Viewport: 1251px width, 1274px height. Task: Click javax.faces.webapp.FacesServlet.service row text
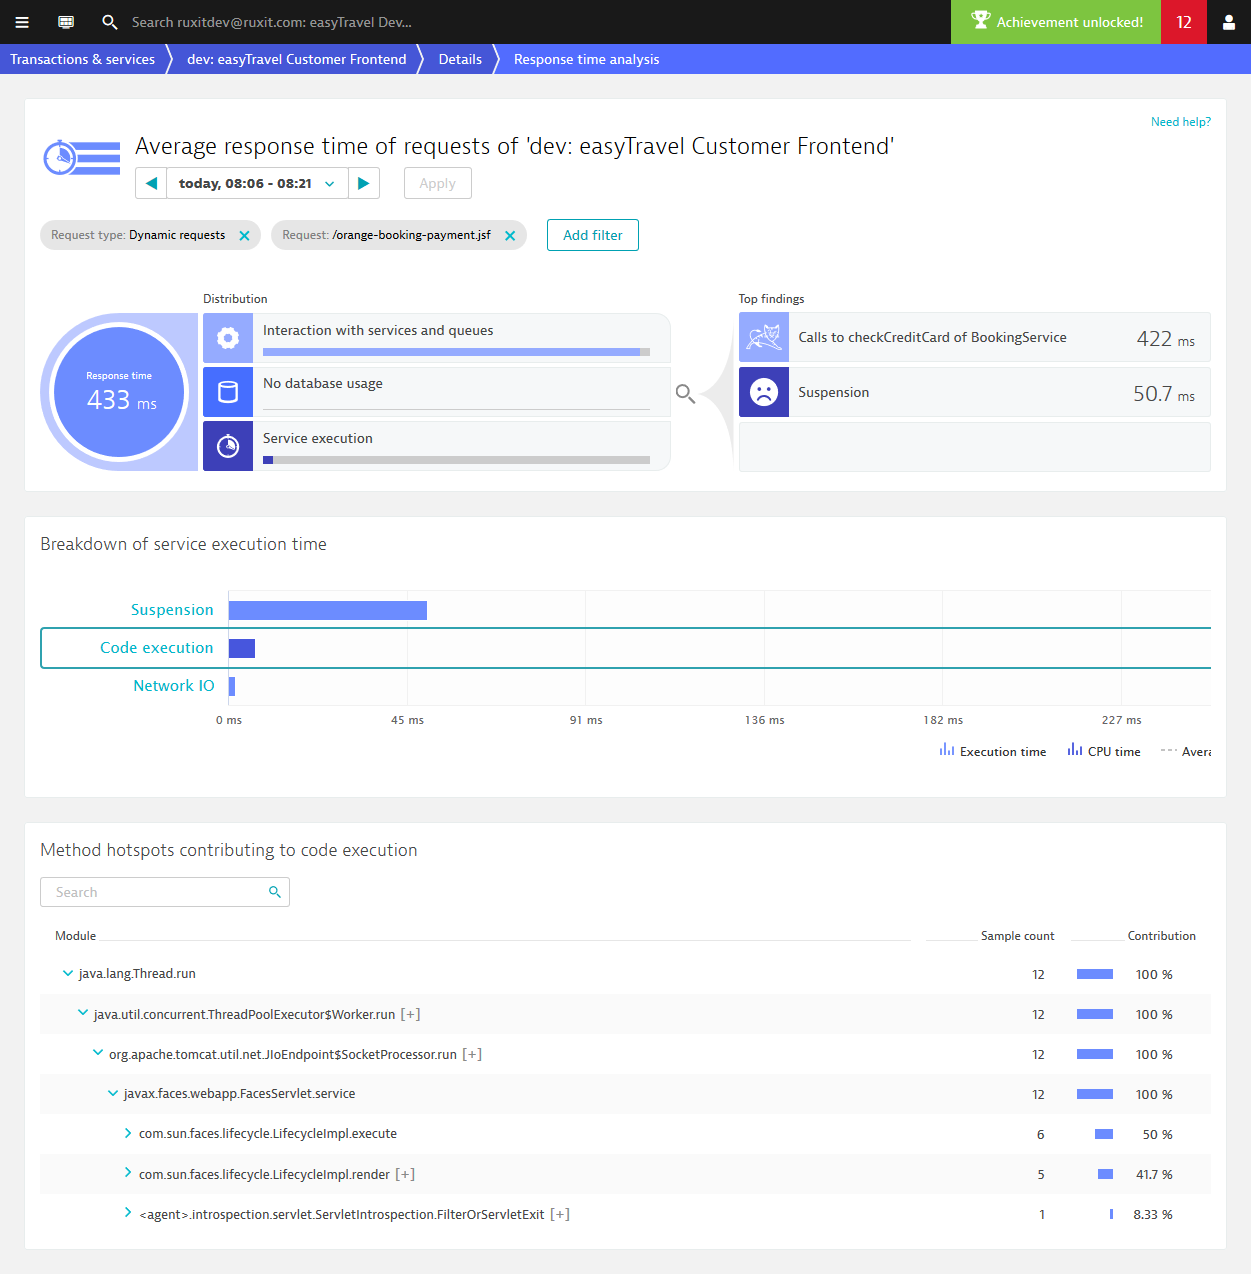click(x=240, y=1094)
